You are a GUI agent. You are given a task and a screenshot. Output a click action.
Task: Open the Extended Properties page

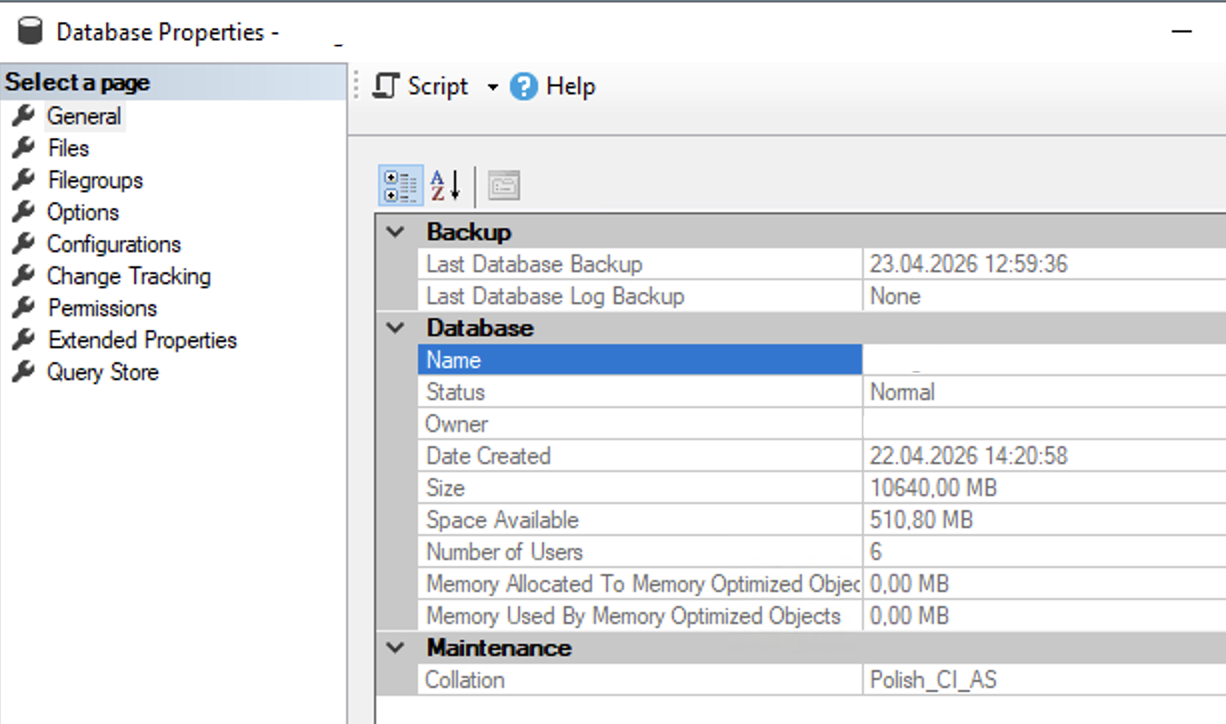coord(142,340)
